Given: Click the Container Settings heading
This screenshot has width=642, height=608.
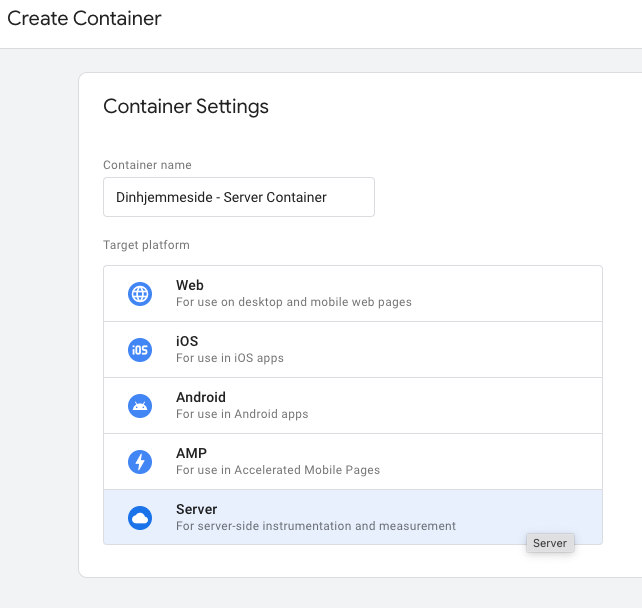Looking at the screenshot, I should point(186,106).
